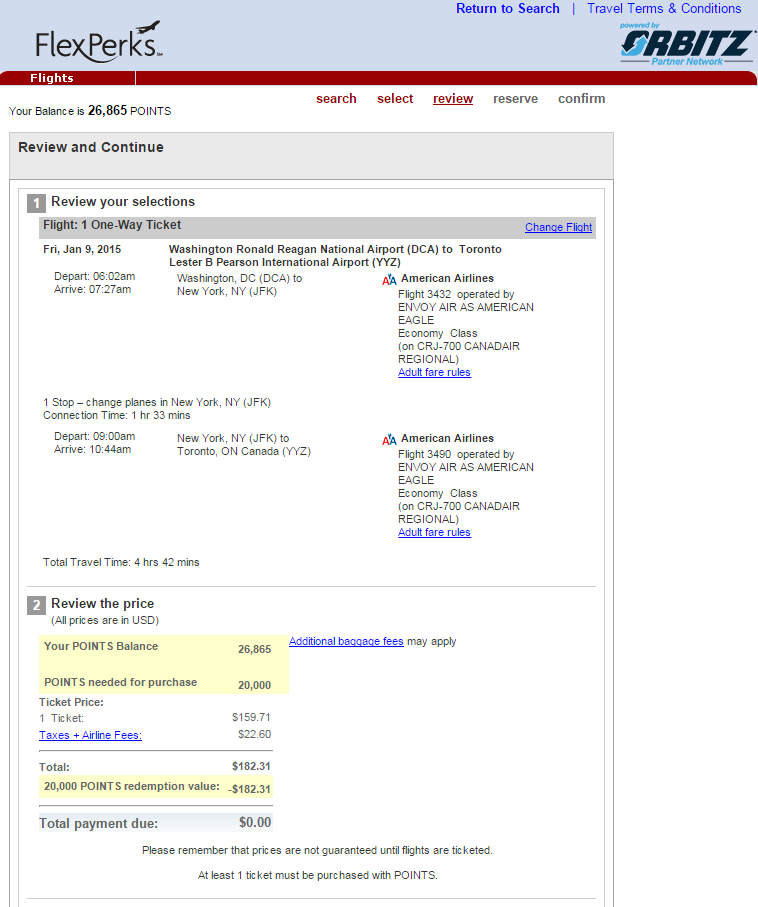Select the Review and Continue heading

pyautogui.click(x=91, y=148)
